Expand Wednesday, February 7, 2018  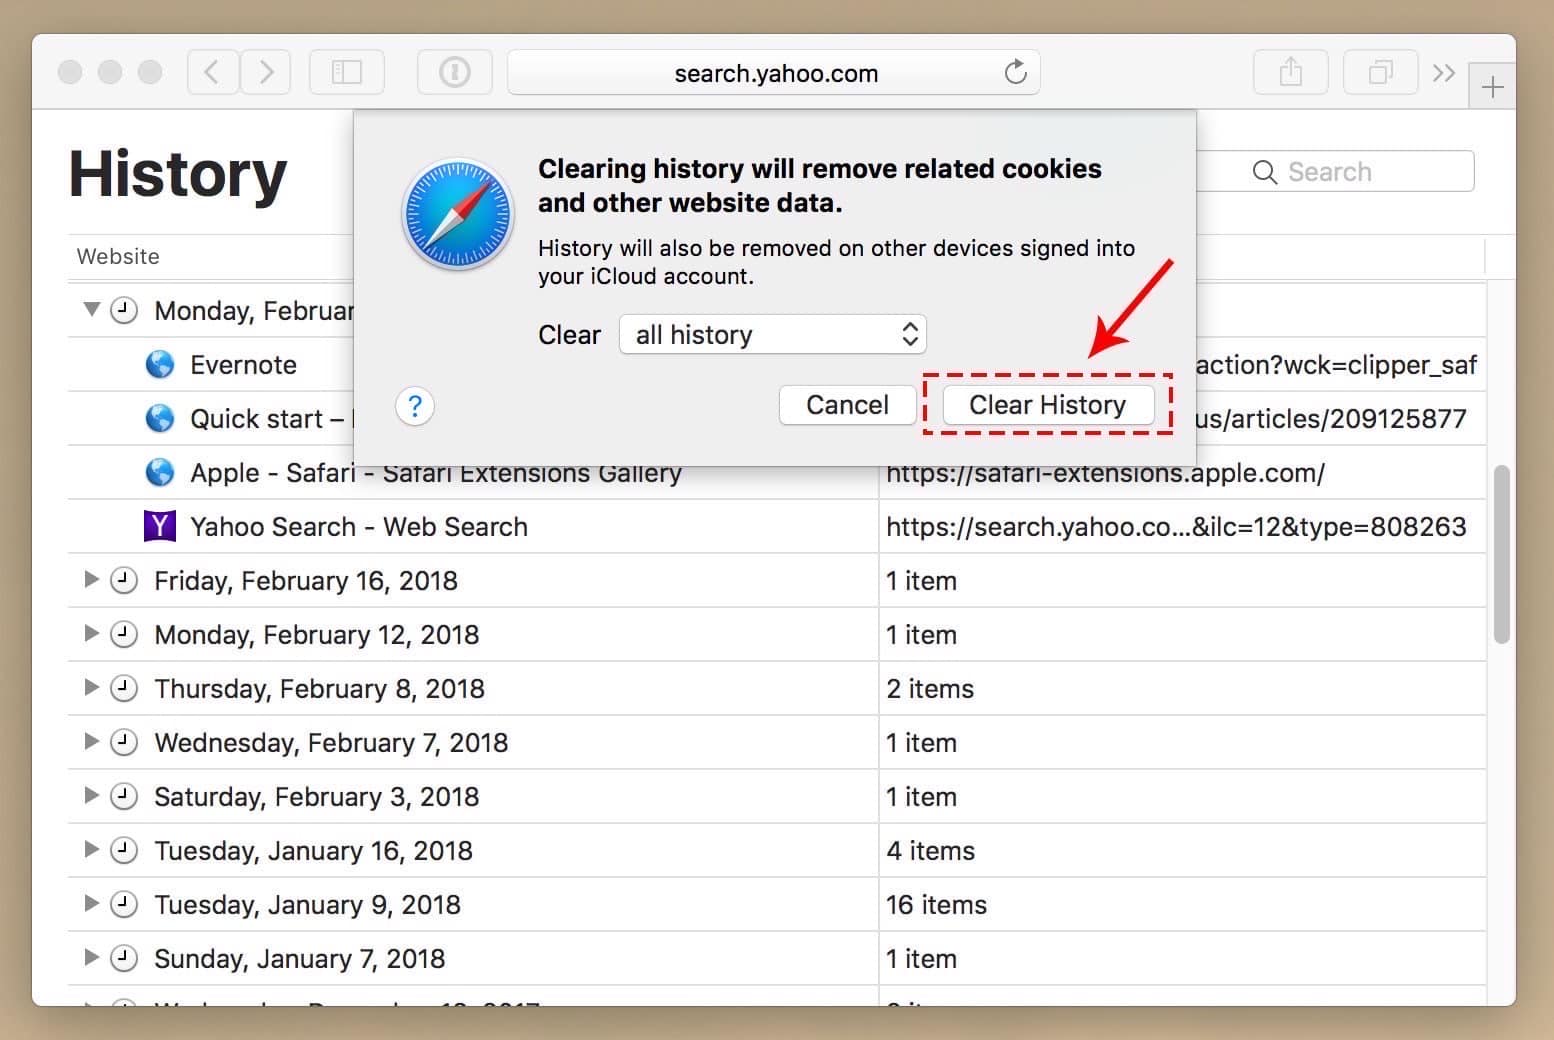pos(91,741)
